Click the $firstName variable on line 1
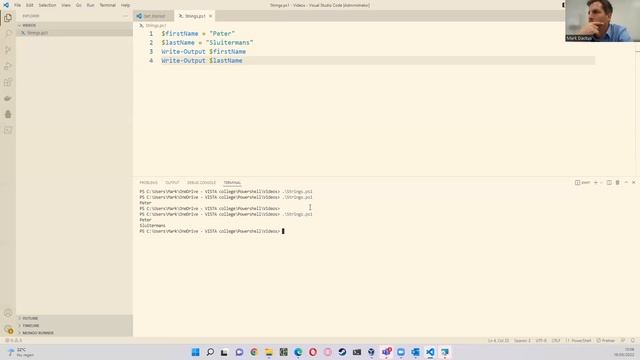This screenshot has width=640, height=360. pyautogui.click(x=180, y=33)
